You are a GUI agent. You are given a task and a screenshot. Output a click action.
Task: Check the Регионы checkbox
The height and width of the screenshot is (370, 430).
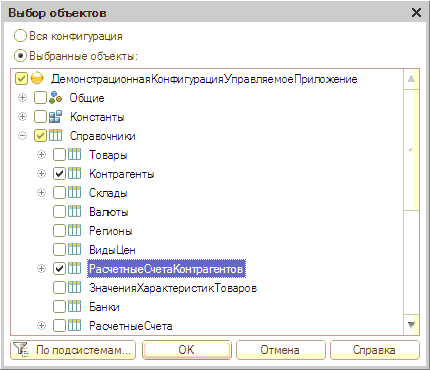tap(59, 231)
